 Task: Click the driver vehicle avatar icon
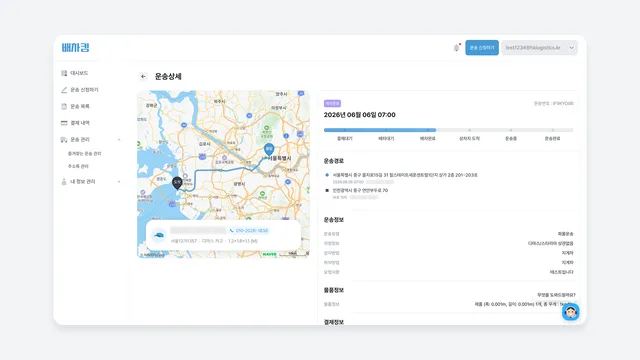pyautogui.click(x=159, y=235)
